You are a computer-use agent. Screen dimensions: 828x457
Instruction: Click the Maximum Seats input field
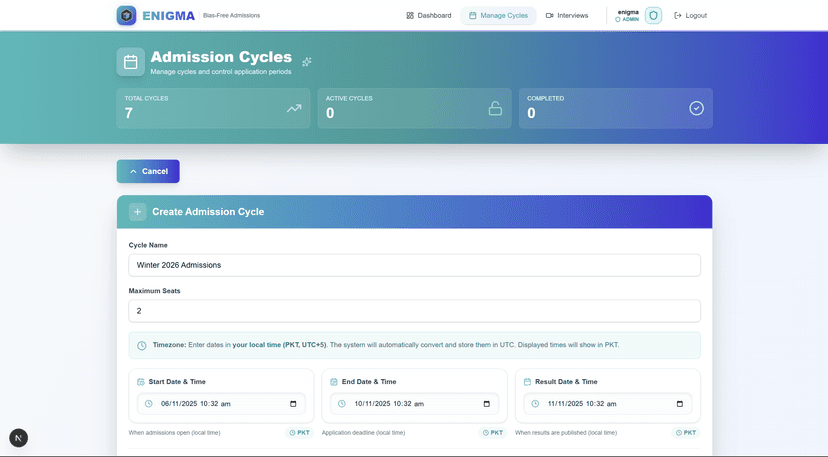[414, 311]
